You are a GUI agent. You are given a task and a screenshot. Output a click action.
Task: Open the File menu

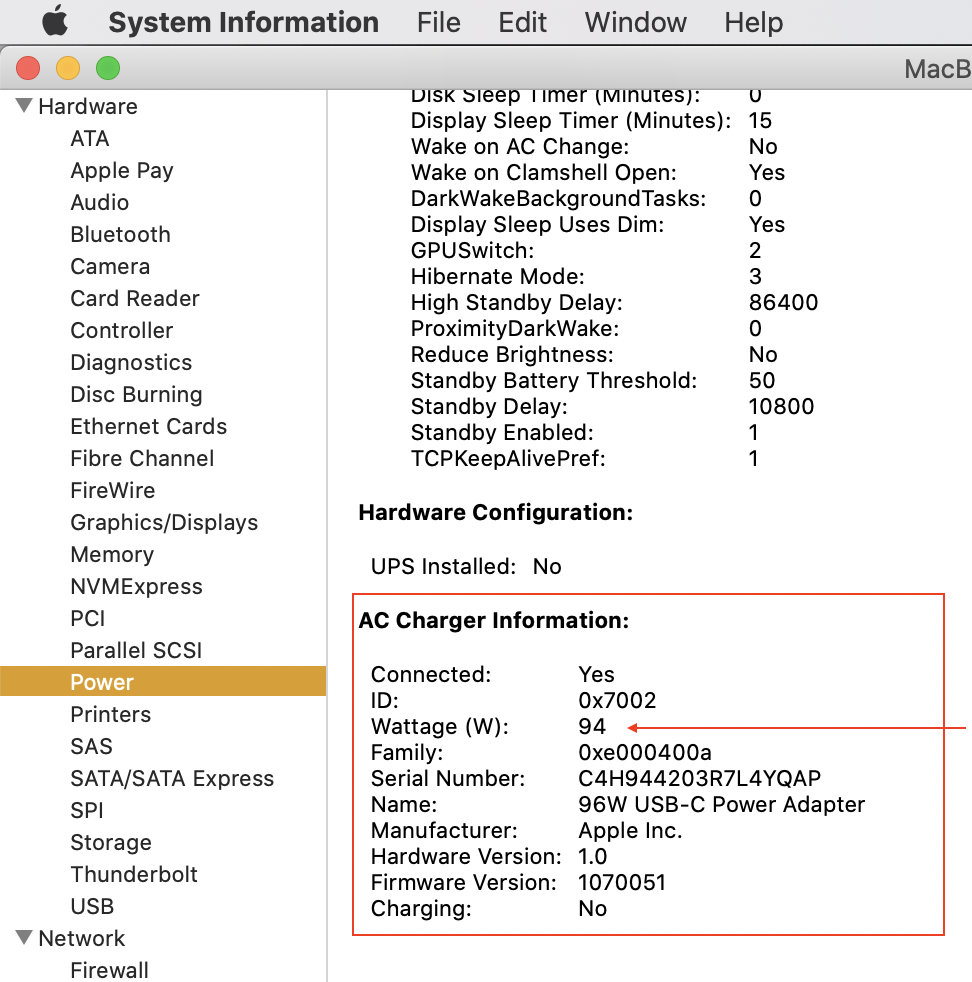(438, 22)
